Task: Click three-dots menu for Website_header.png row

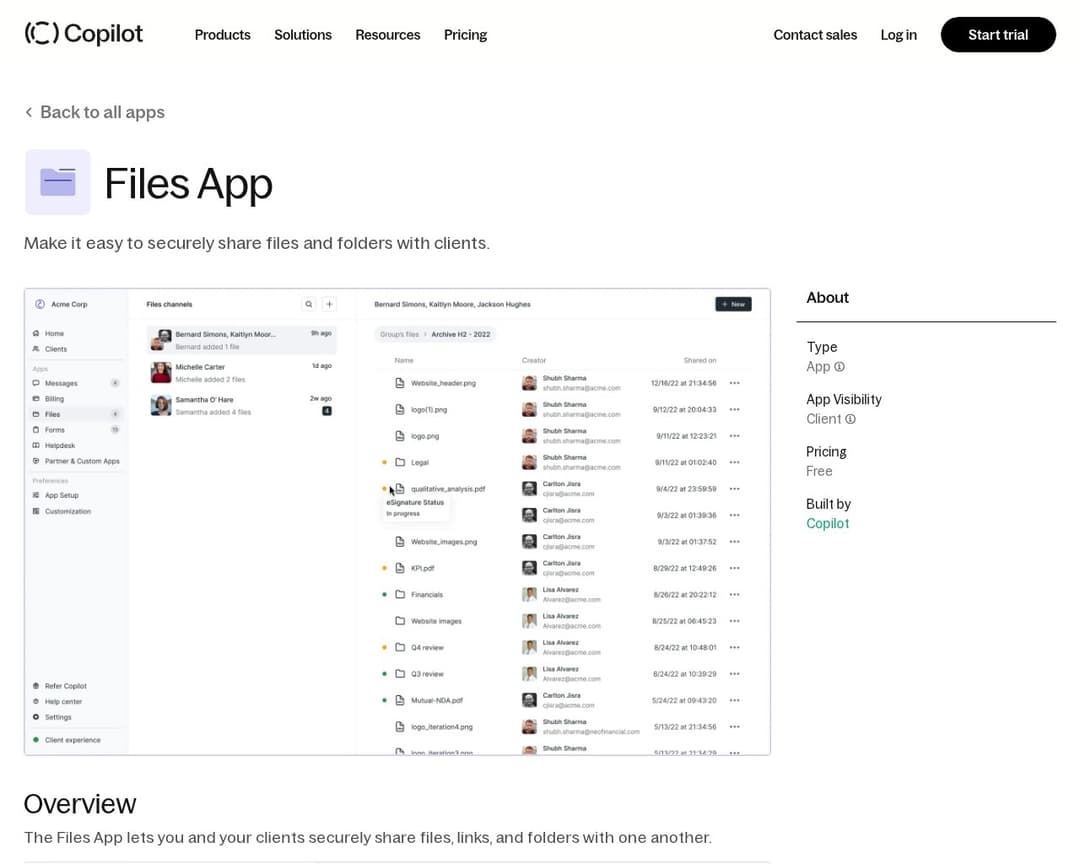Action: (x=735, y=383)
